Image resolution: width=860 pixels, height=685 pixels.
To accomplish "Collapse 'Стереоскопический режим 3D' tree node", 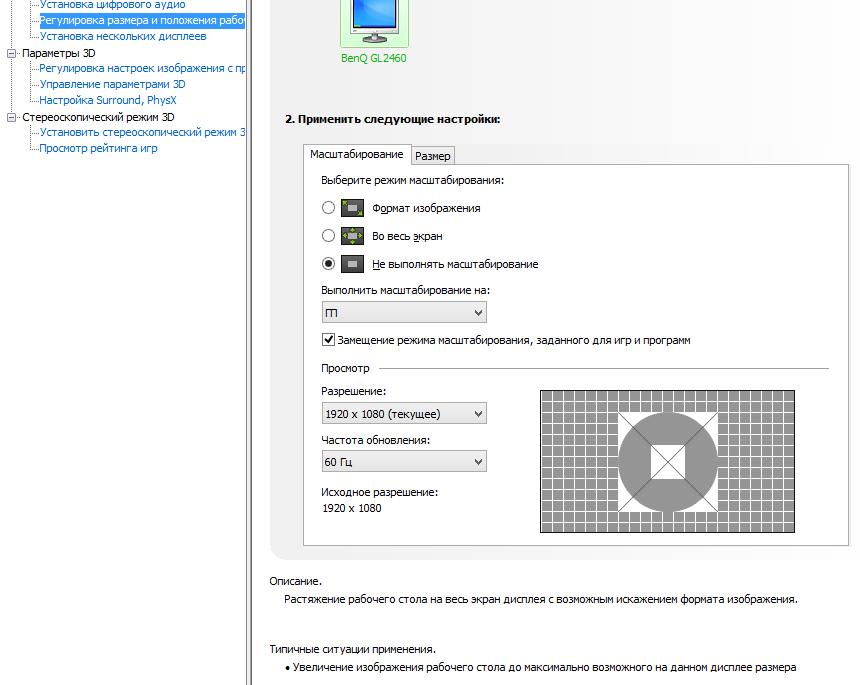I will coord(11,117).
